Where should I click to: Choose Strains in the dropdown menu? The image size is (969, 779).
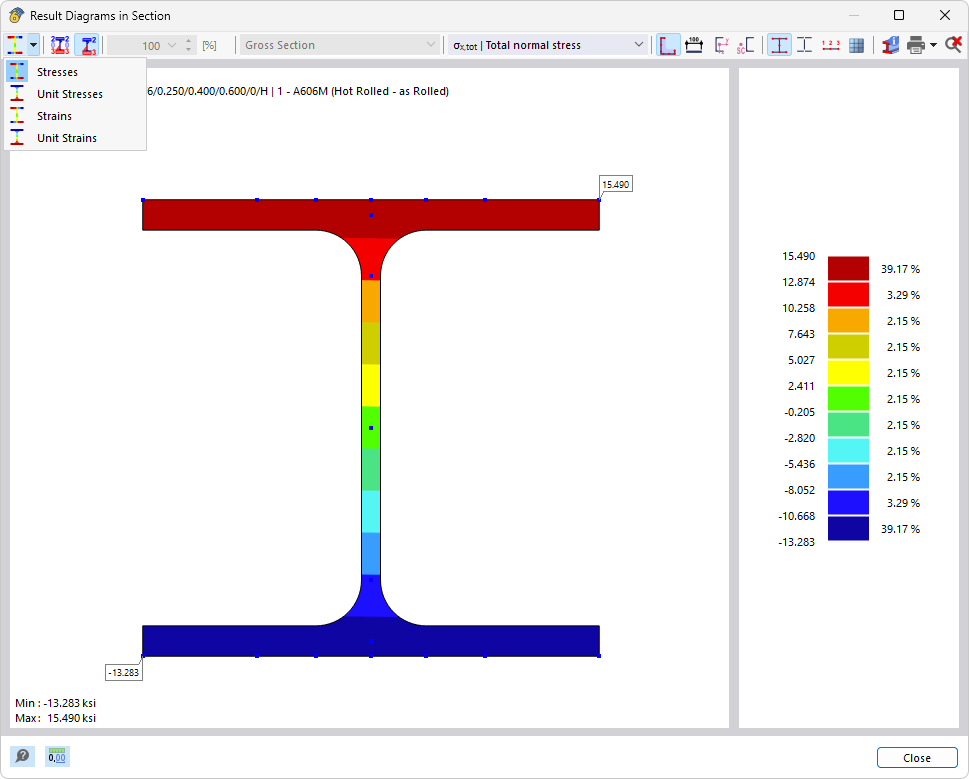(x=54, y=116)
